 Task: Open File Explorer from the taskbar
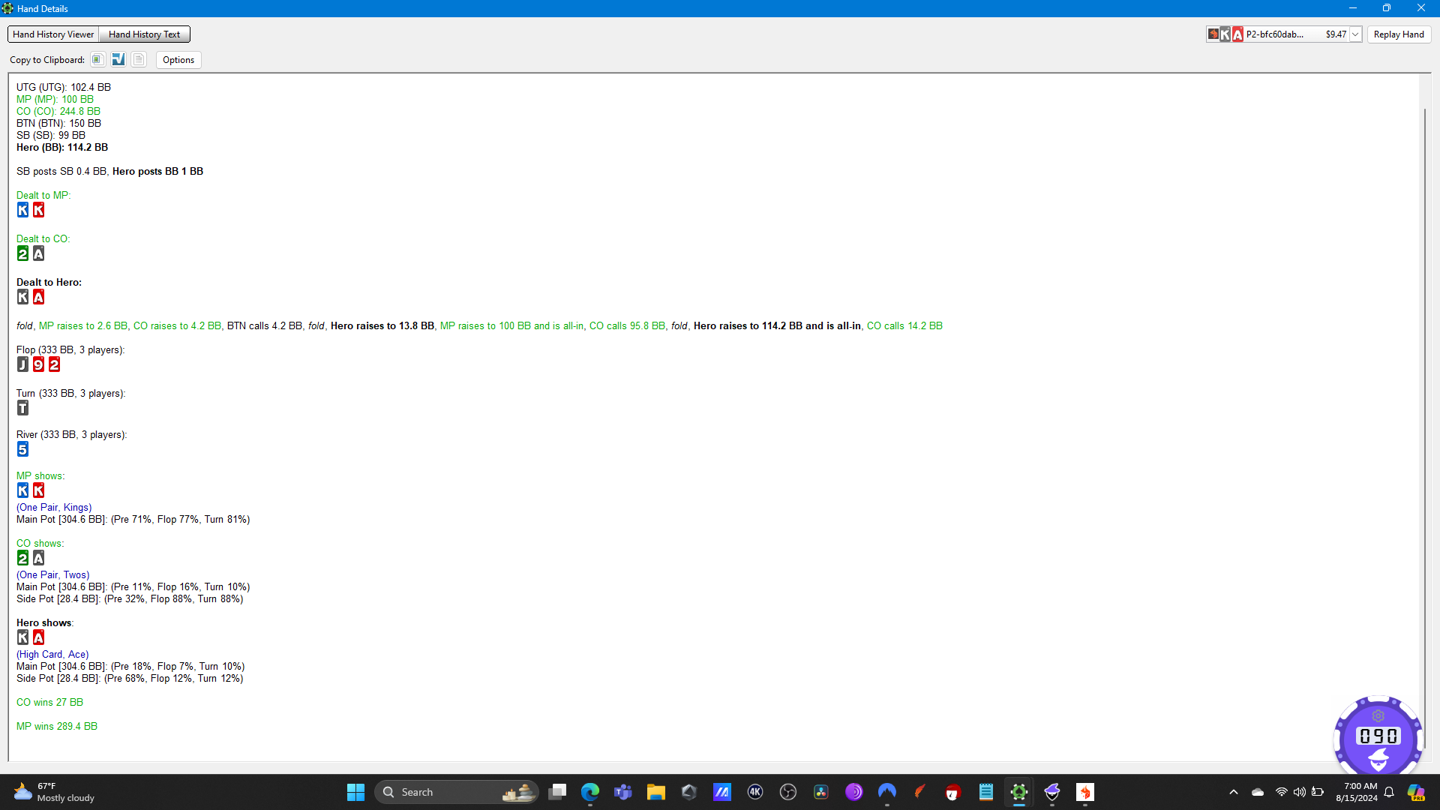656,792
